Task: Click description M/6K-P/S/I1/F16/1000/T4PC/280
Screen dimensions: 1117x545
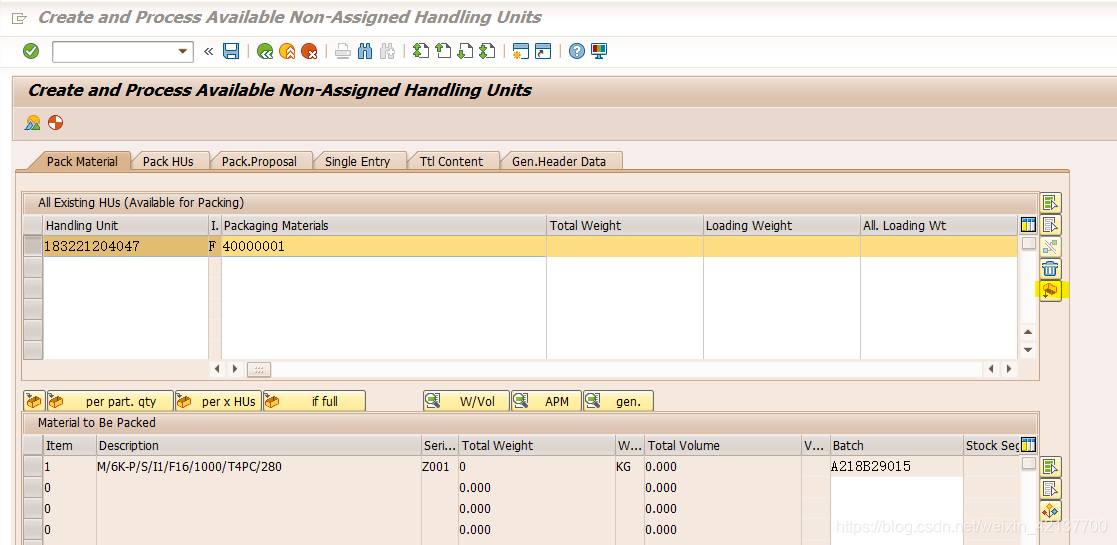Action: coord(259,467)
